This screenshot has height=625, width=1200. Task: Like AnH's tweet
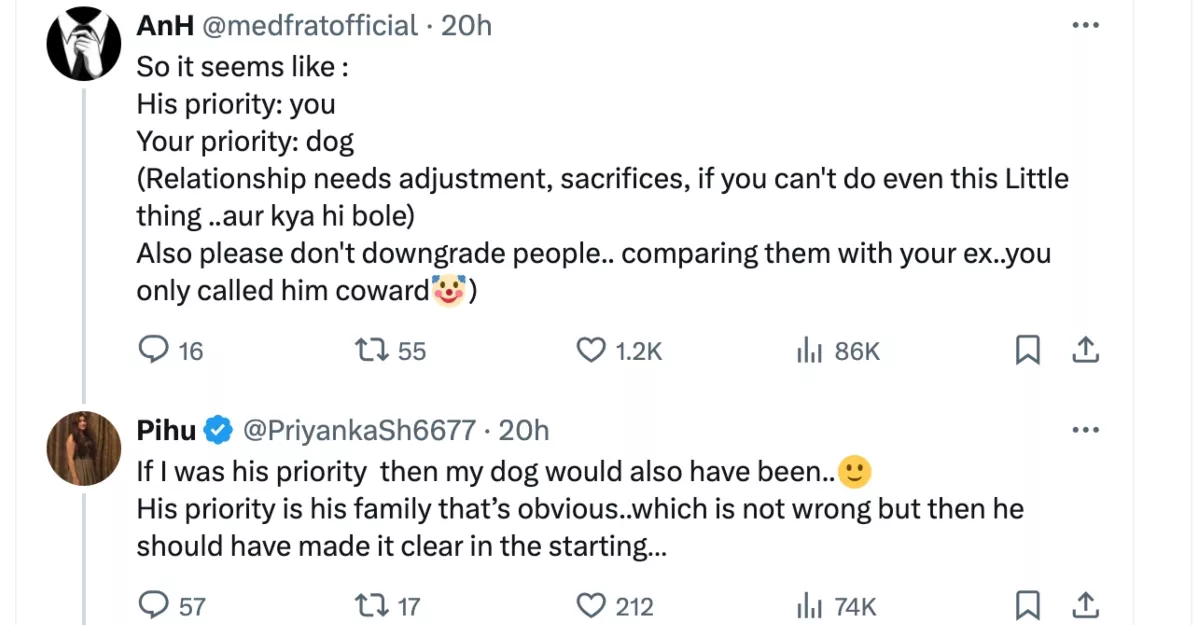(x=592, y=350)
